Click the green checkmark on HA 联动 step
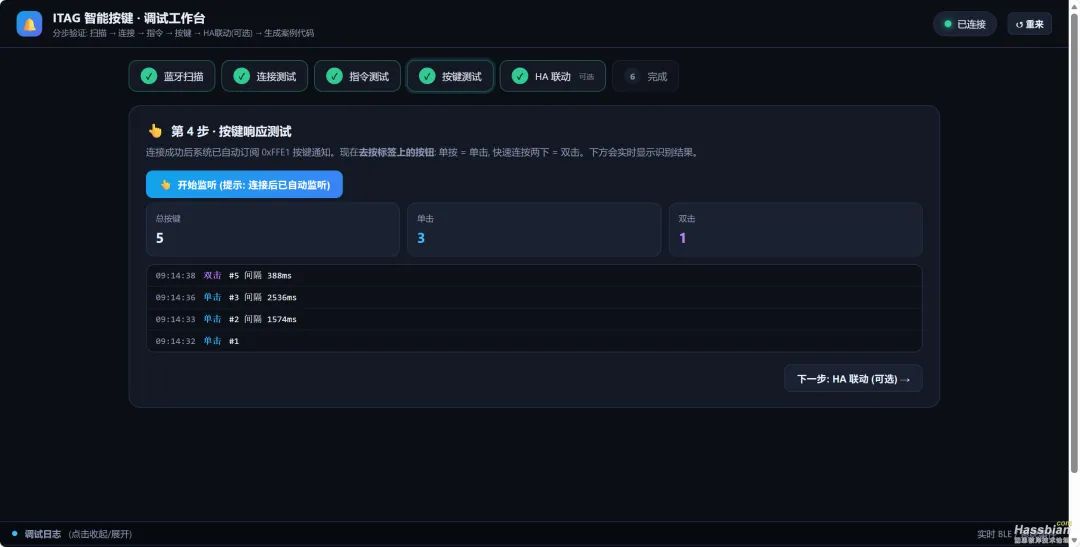Image resolution: width=1080 pixels, height=547 pixels. coord(520,76)
